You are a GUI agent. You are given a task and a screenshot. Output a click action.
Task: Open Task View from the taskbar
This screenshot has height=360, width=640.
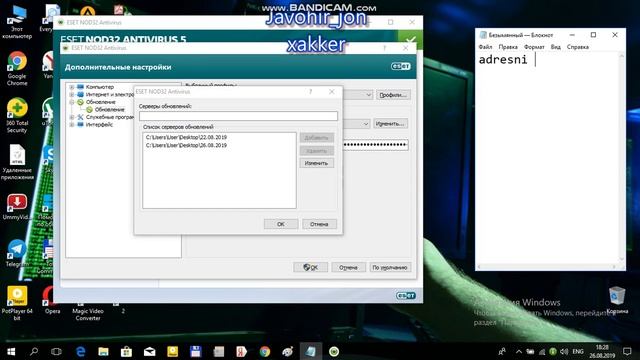coord(56,351)
